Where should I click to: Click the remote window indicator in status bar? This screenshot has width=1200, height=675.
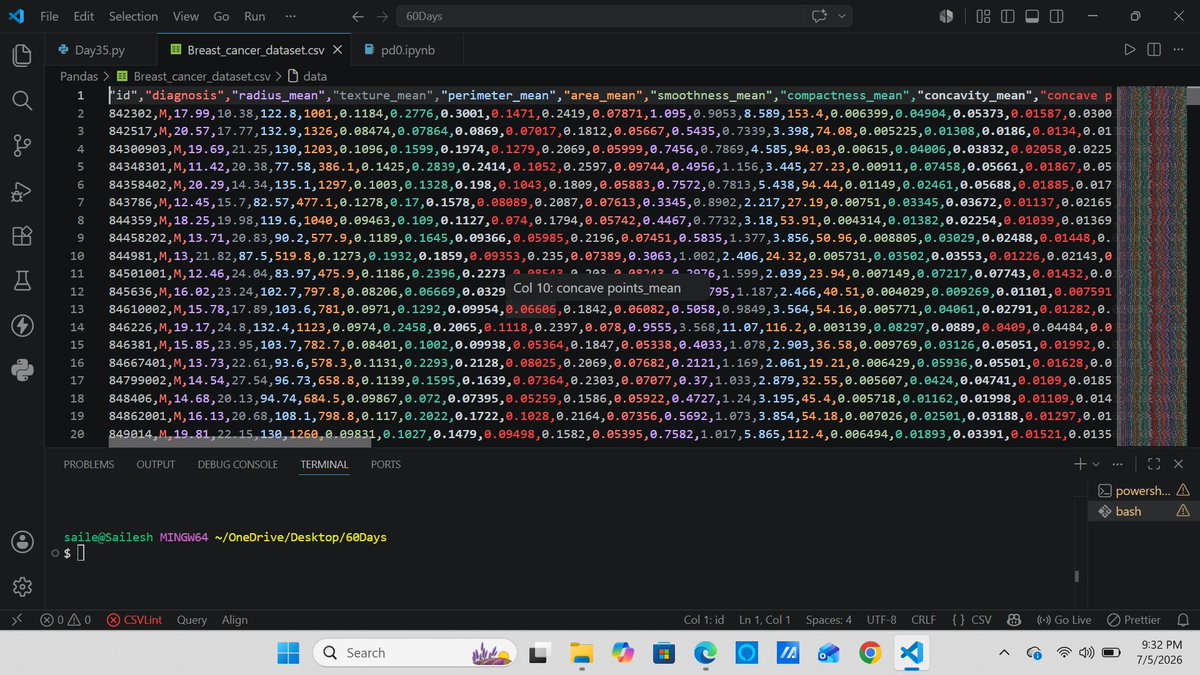(x=16, y=620)
